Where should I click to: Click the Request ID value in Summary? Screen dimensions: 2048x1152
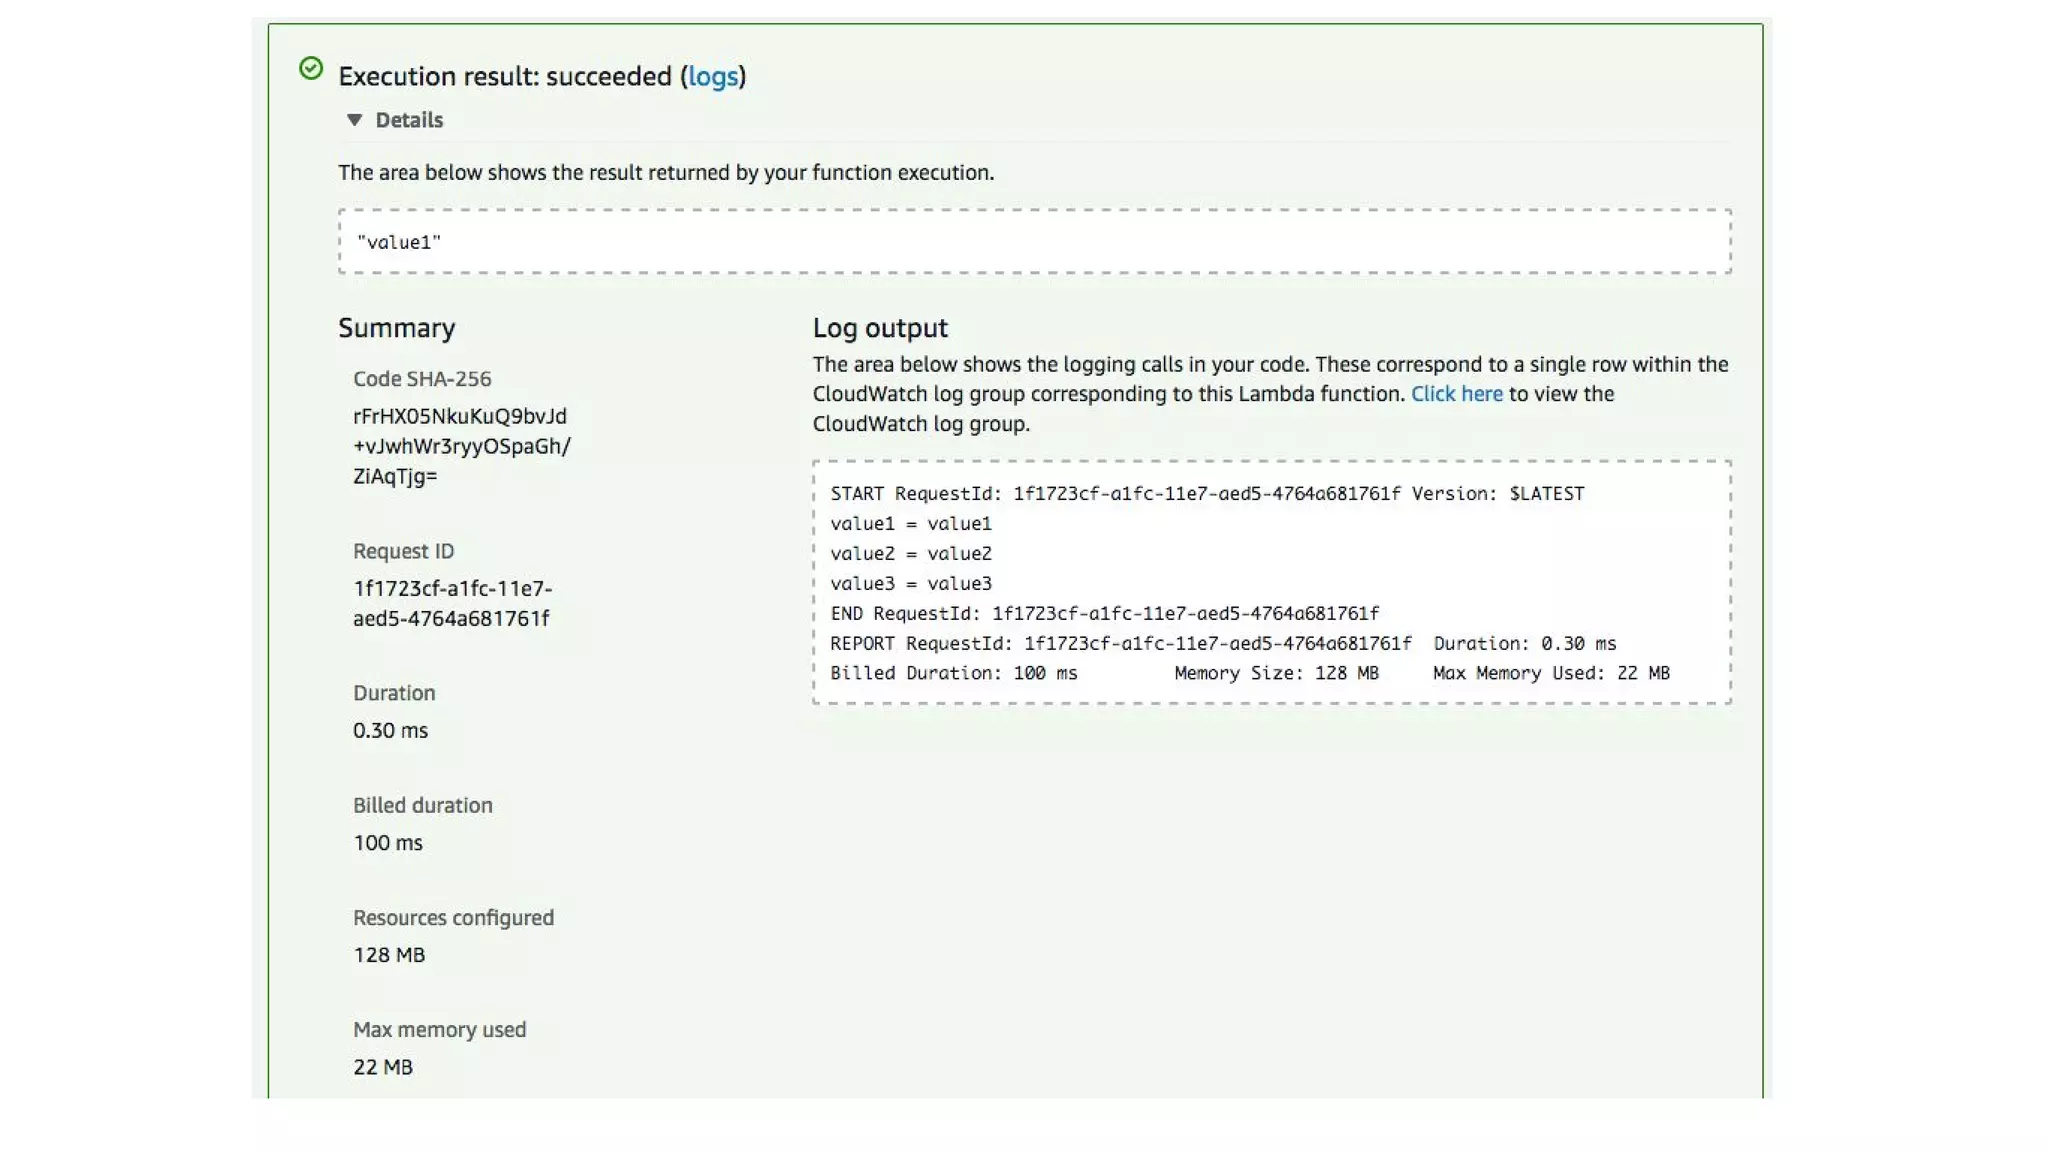click(x=452, y=603)
